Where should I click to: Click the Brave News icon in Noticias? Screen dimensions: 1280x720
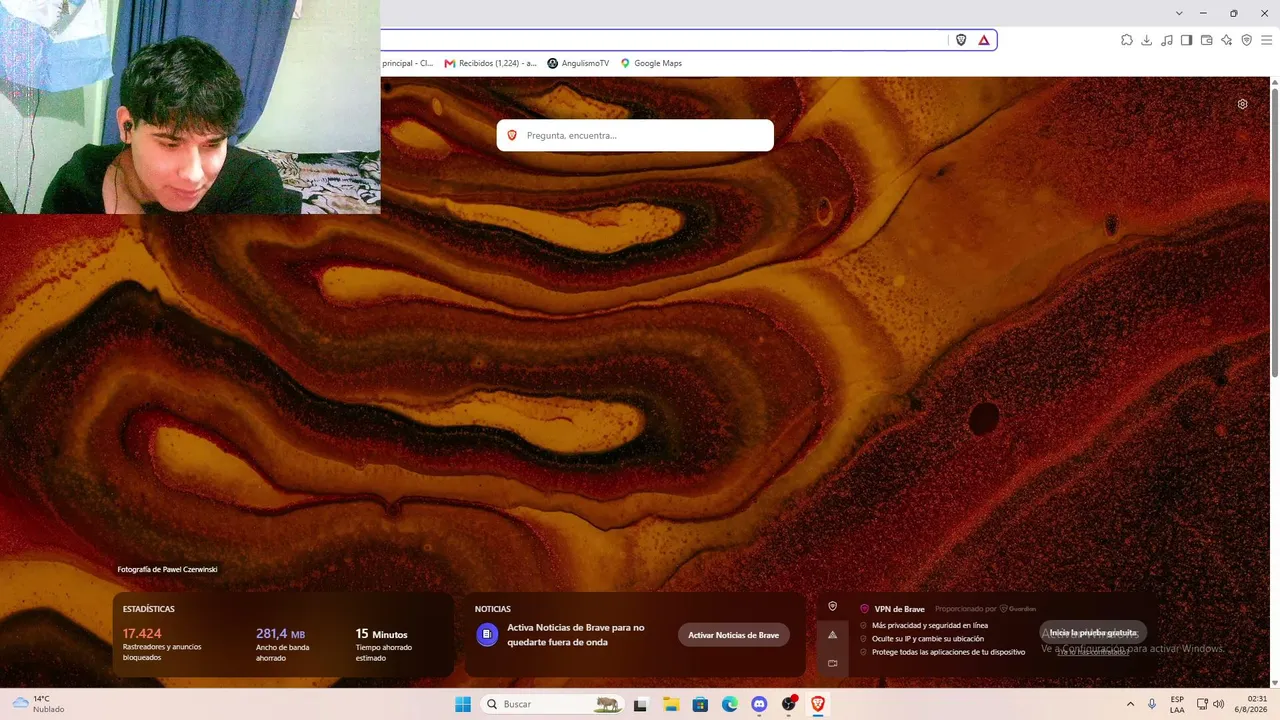(487, 634)
